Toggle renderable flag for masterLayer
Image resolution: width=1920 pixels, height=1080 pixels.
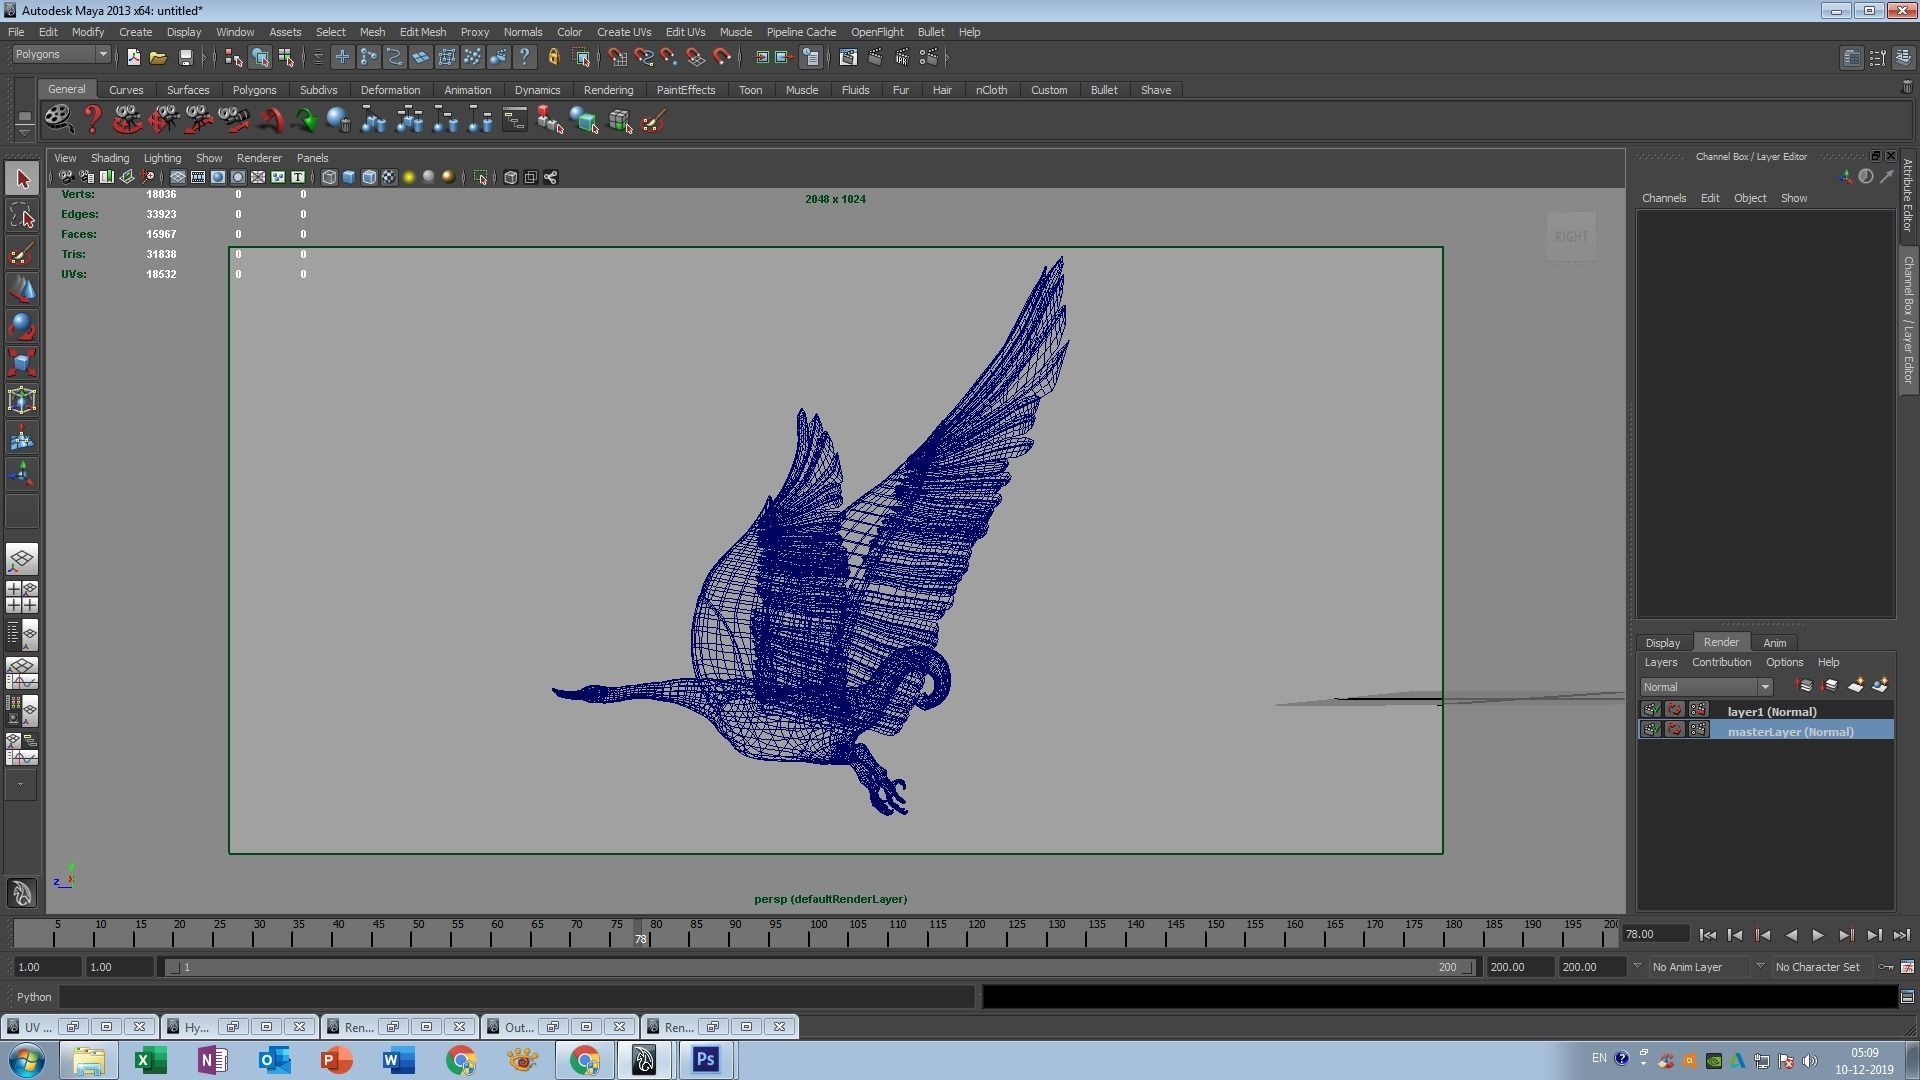[x=1651, y=730]
